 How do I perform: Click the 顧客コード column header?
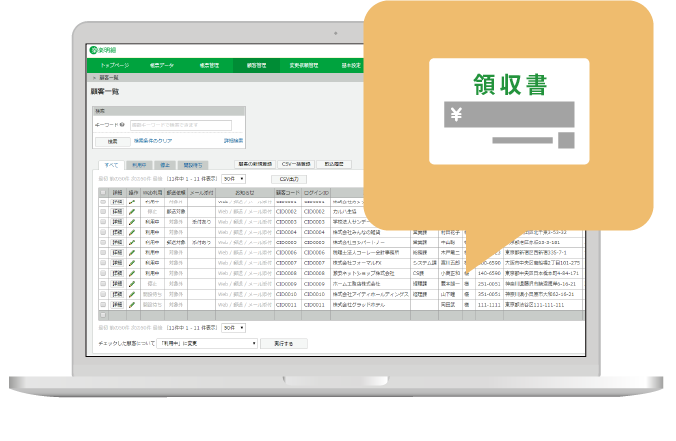pos(288,193)
